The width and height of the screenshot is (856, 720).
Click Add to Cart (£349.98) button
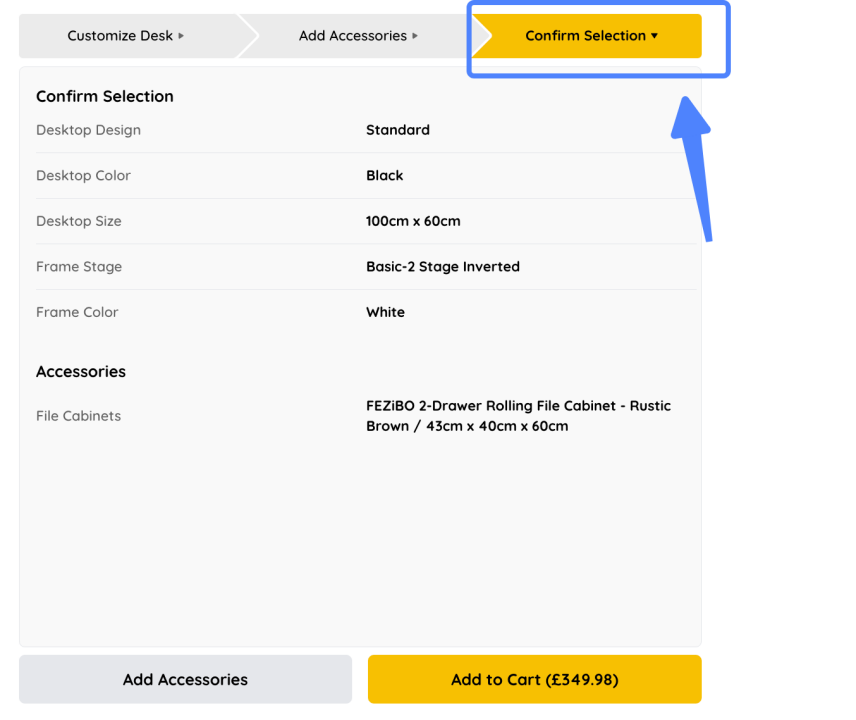pos(534,680)
